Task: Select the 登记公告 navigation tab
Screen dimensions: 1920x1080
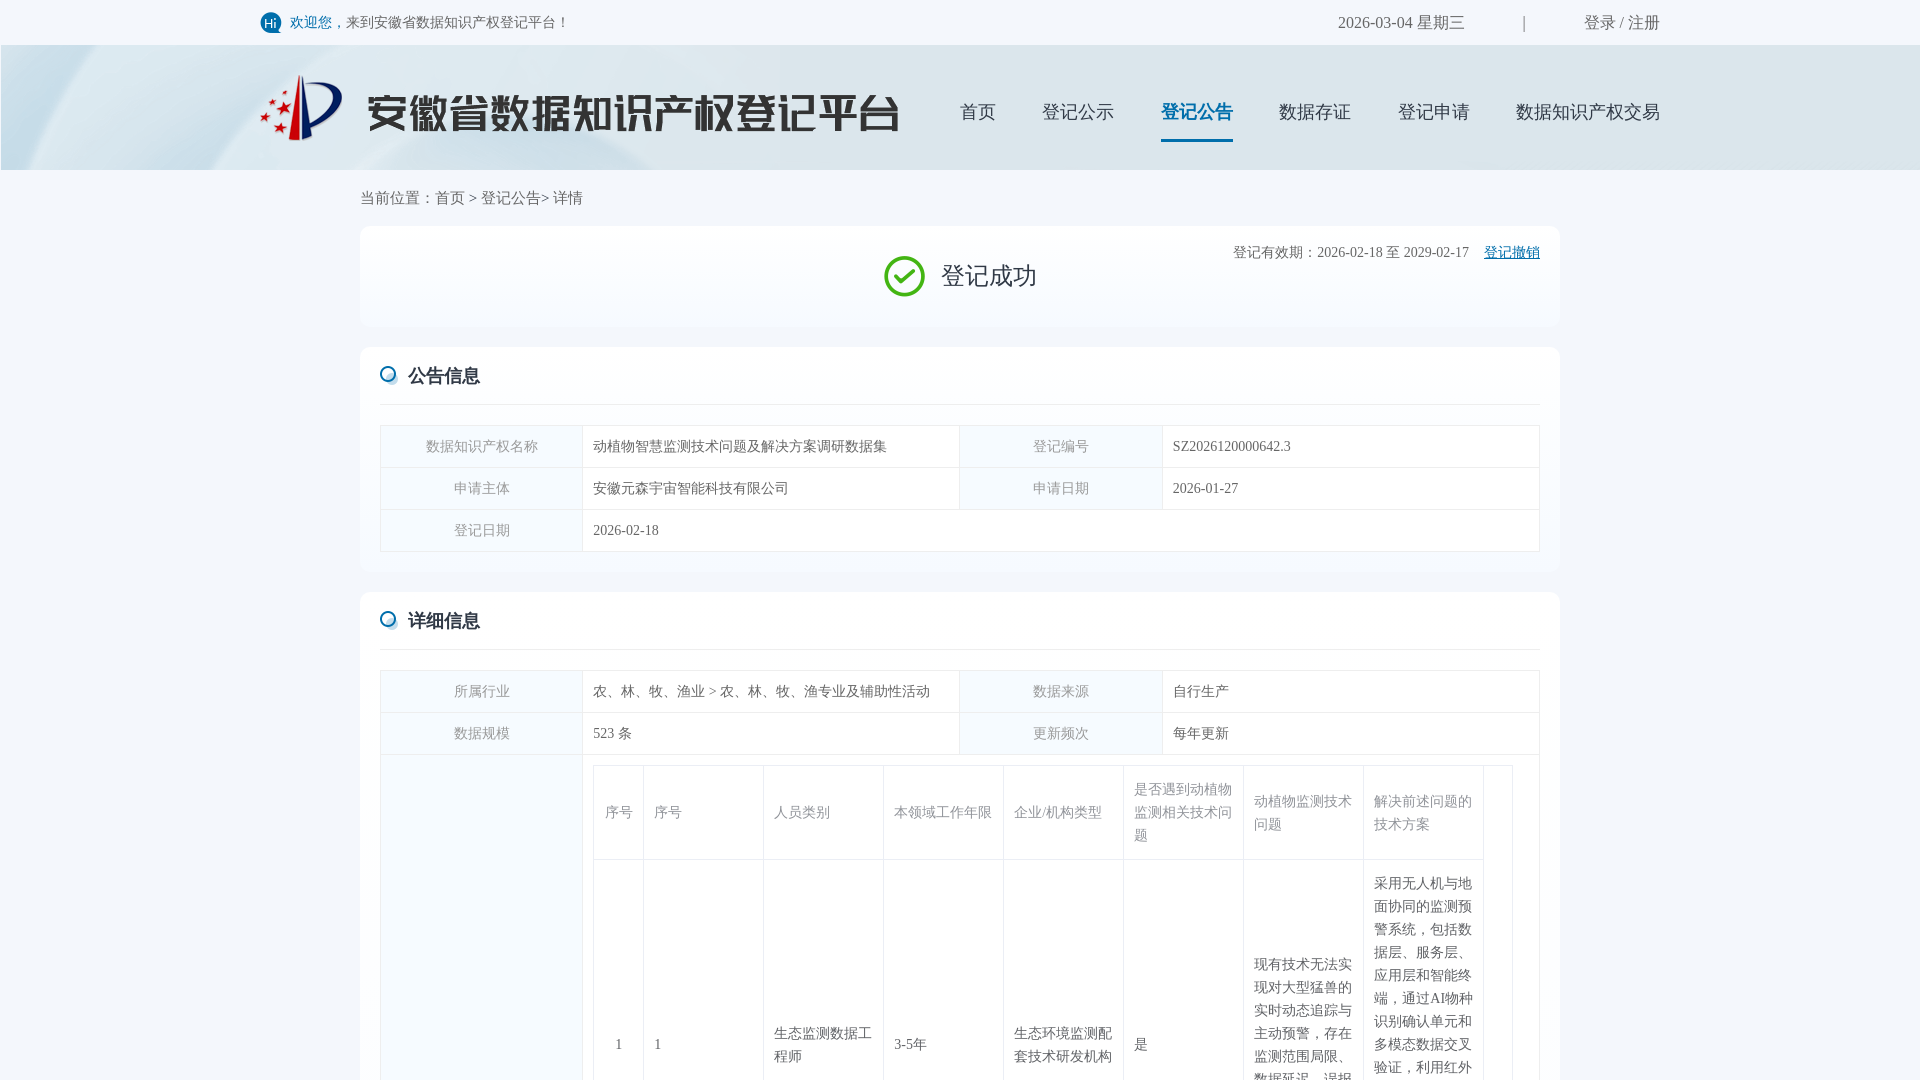Action: 1197,112
